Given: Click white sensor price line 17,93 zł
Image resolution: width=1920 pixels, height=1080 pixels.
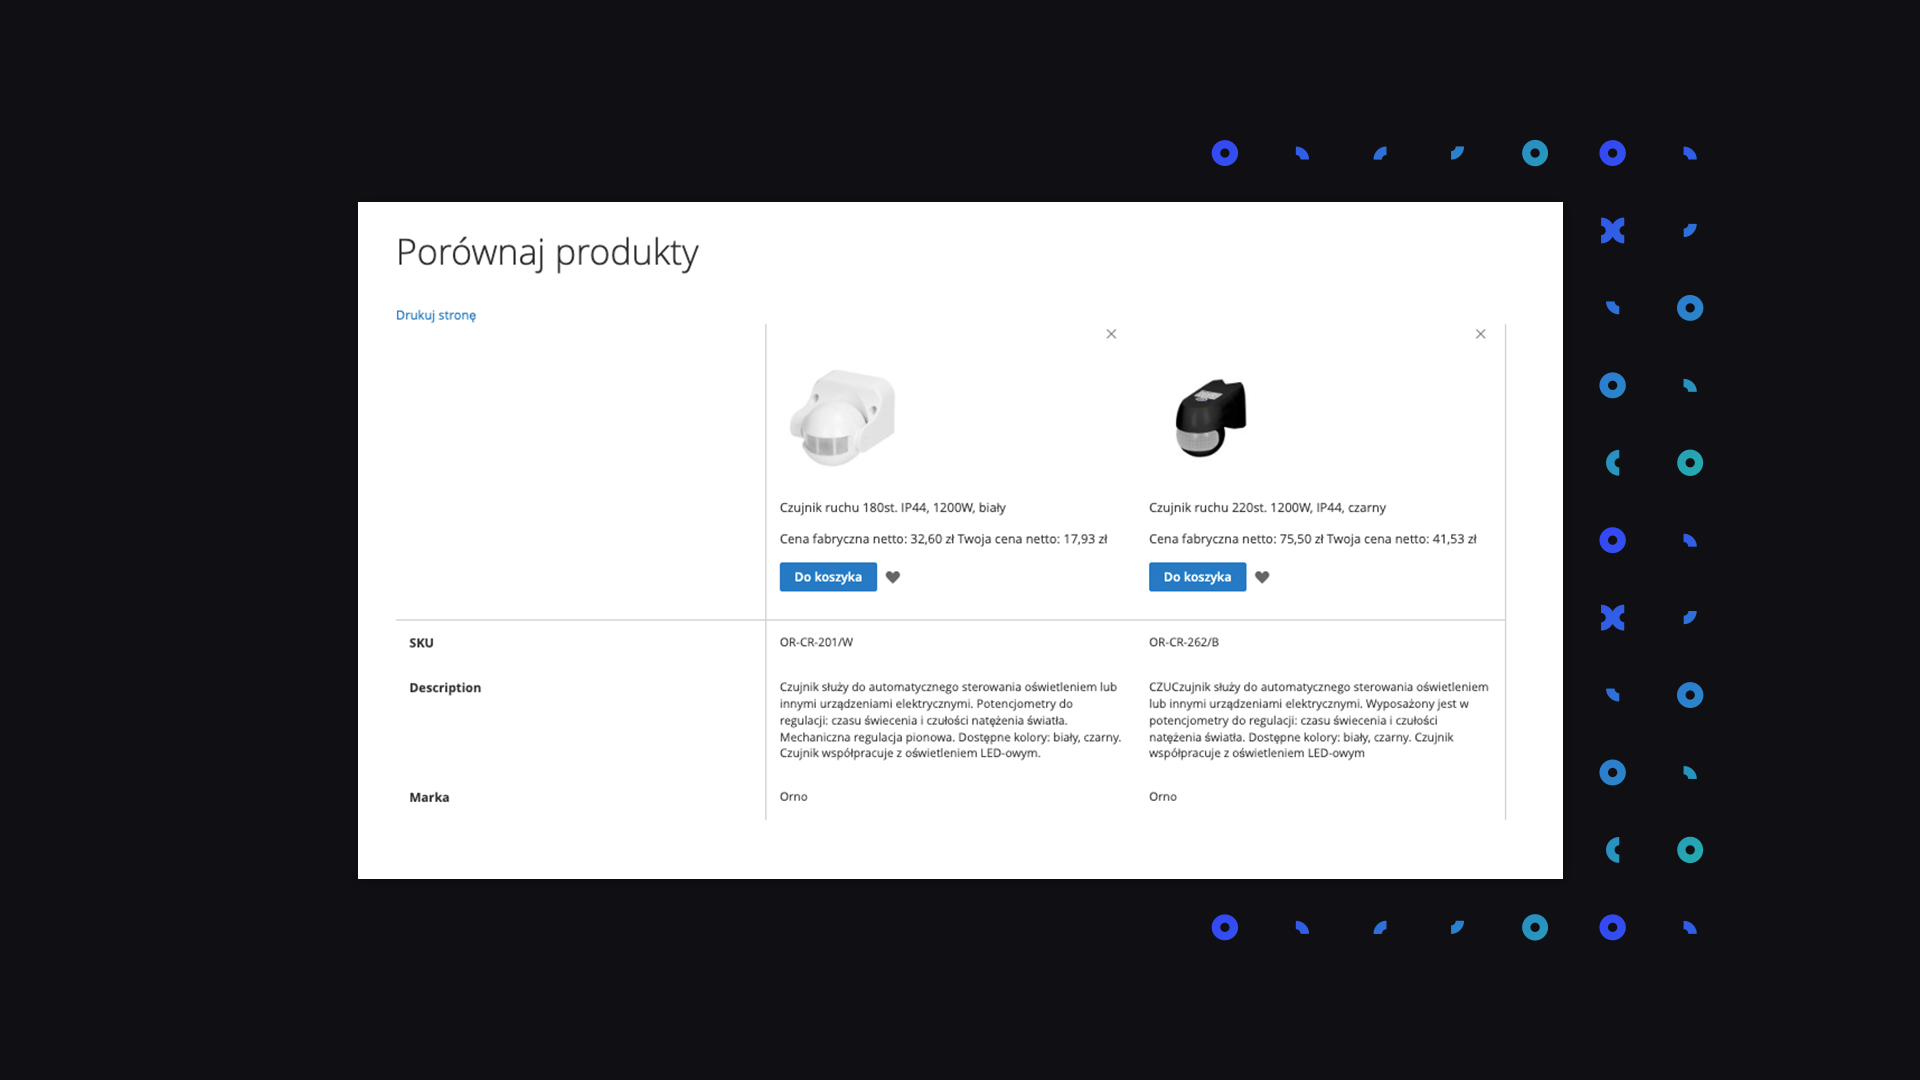Looking at the screenshot, I should tap(943, 539).
